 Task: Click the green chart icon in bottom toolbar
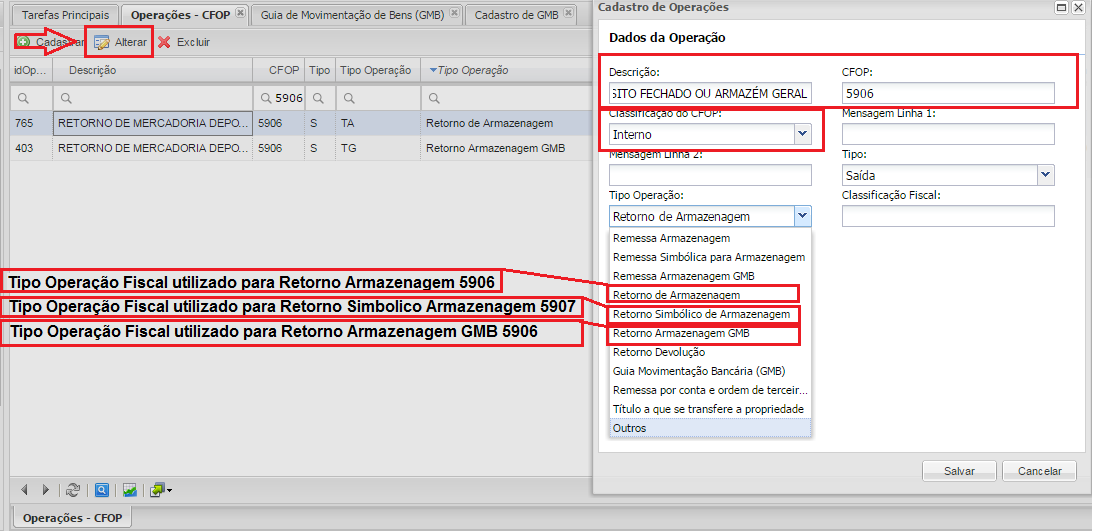pos(130,491)
